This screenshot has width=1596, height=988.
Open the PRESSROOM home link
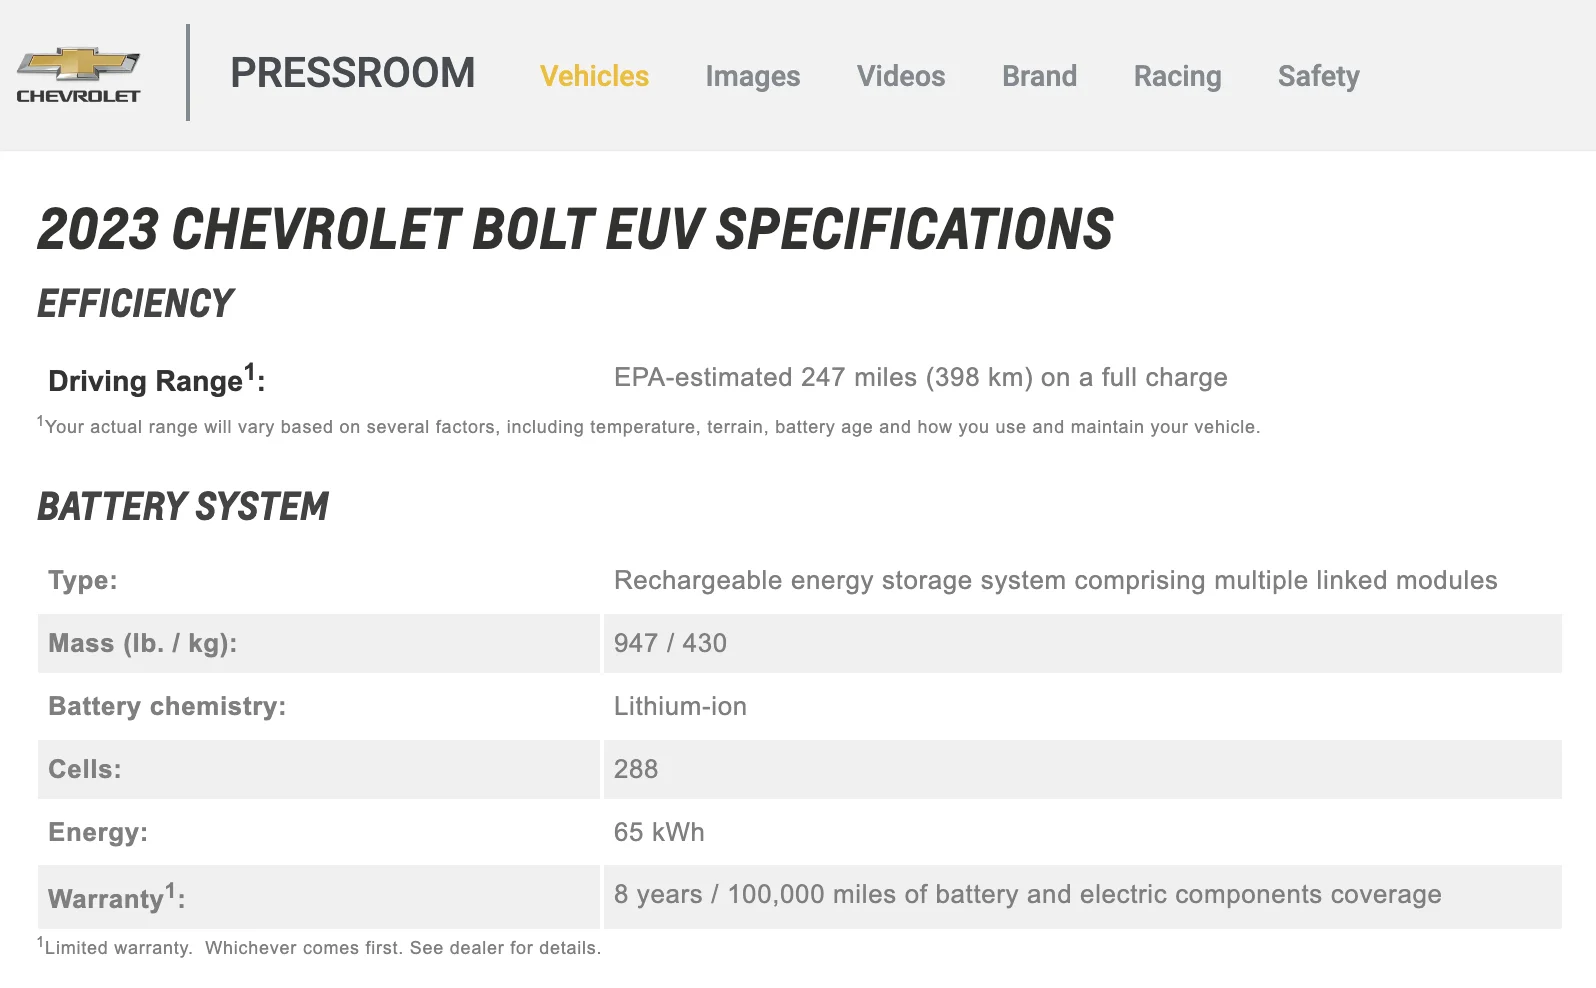click(353, 74)
